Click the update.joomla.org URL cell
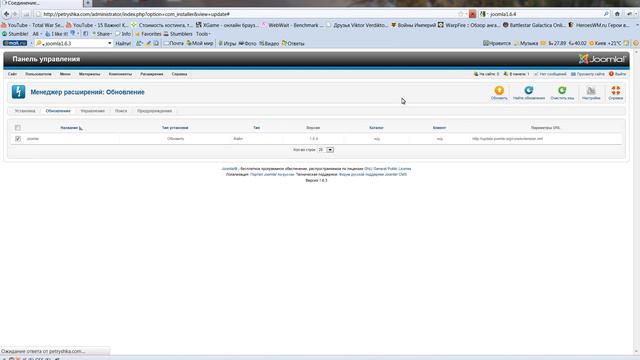The height and width of the screenshot is (360, 640). (x=507, y=139)
